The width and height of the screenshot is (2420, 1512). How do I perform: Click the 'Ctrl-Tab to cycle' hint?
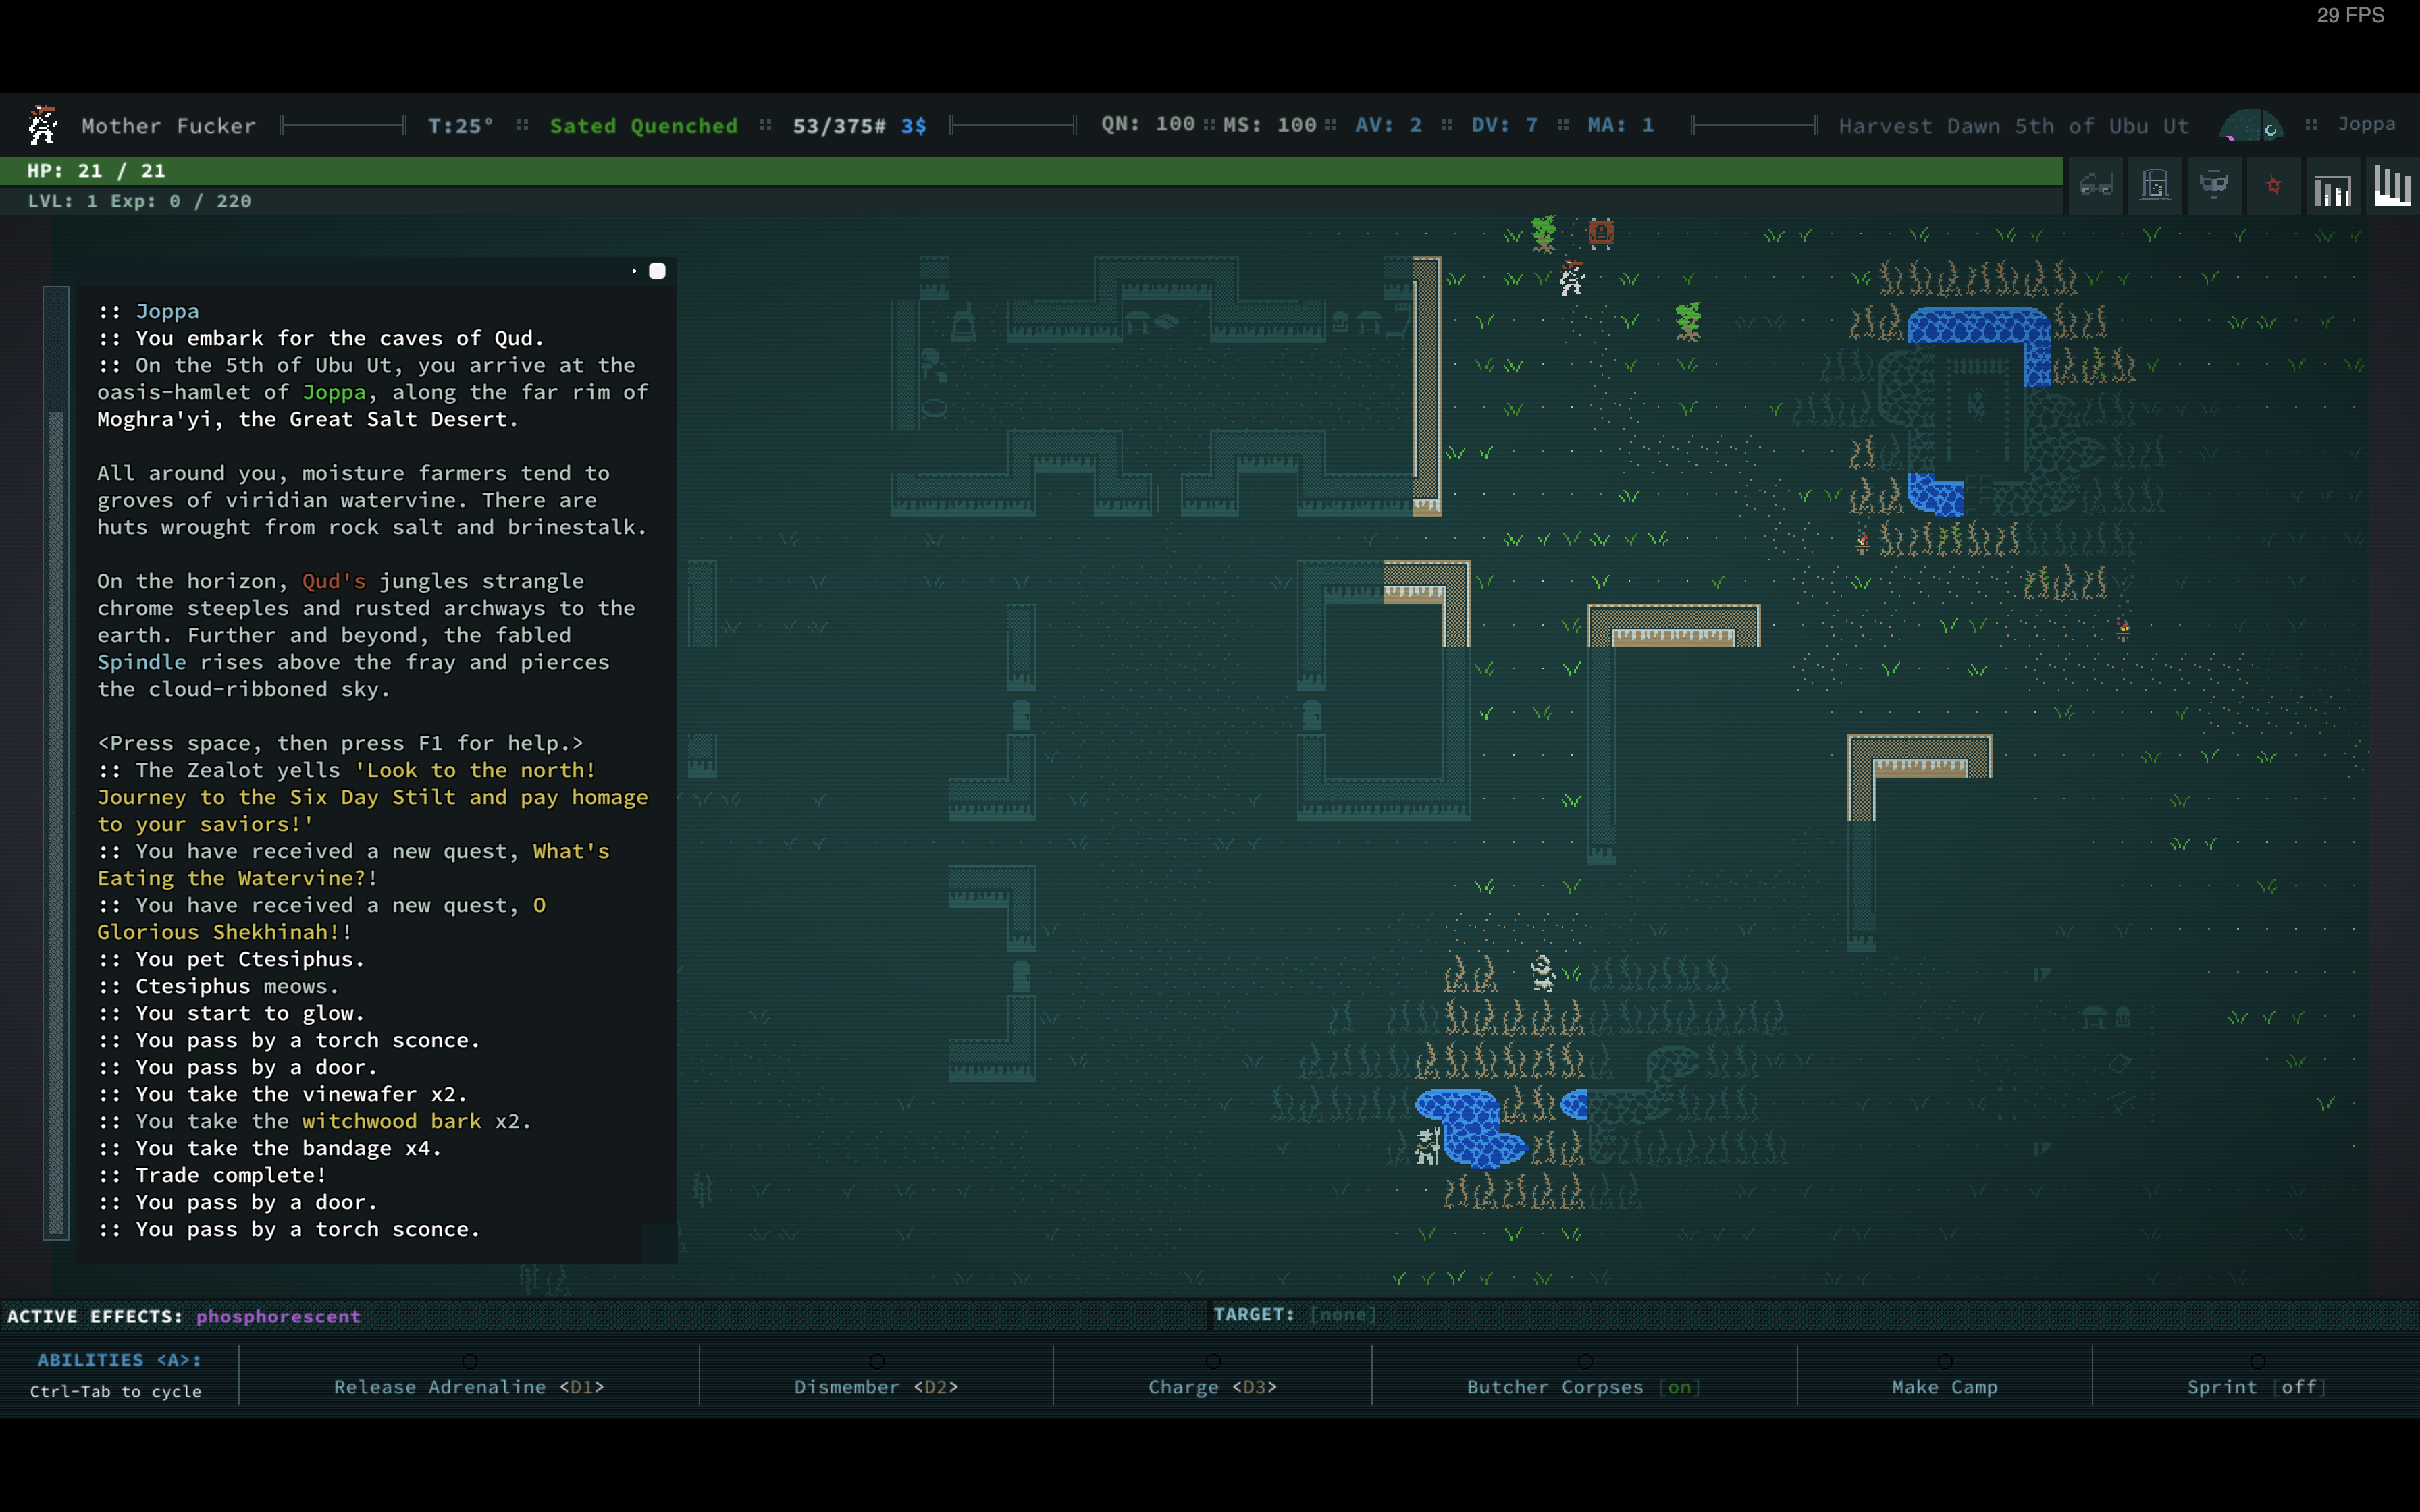(x=115, y=1391)
